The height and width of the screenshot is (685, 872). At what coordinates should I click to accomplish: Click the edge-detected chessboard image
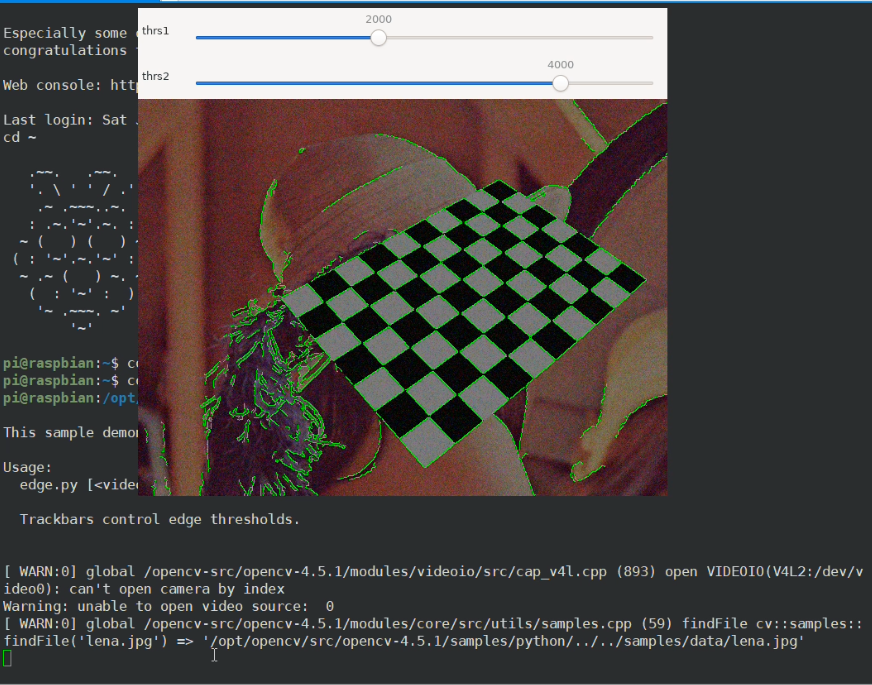pos(403,297)
